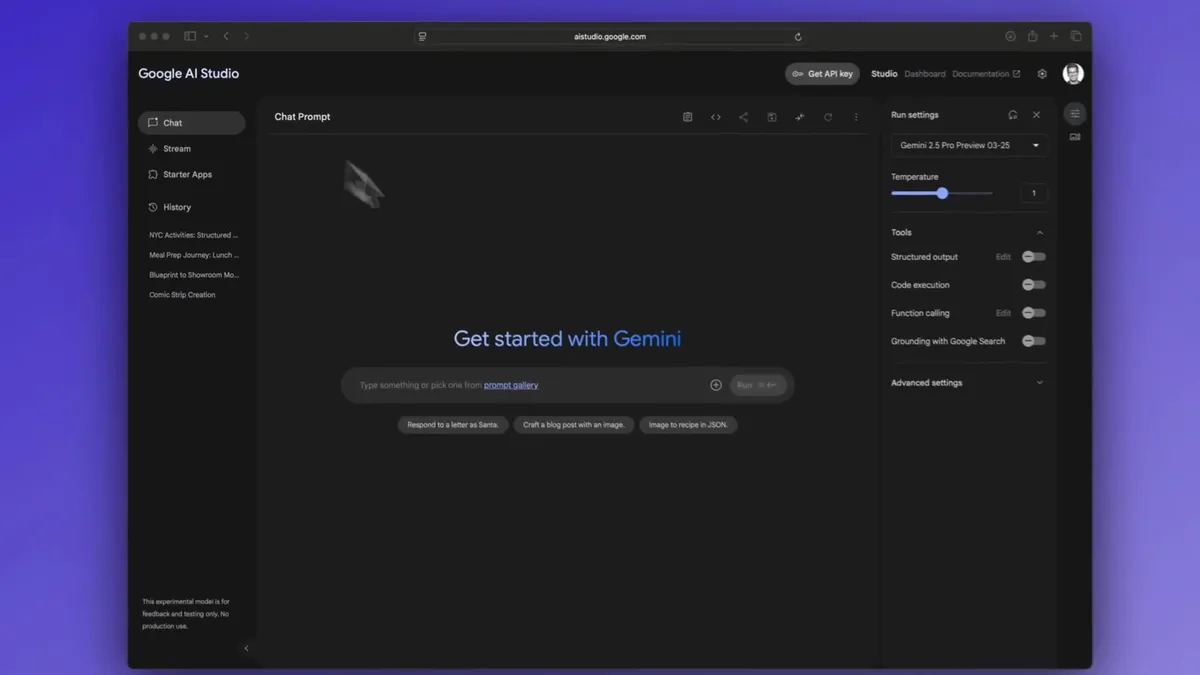Open a new Safari tab with plus
Image resolution: width=1200 pixels, height=675 pixels.
click(1054, 36)
